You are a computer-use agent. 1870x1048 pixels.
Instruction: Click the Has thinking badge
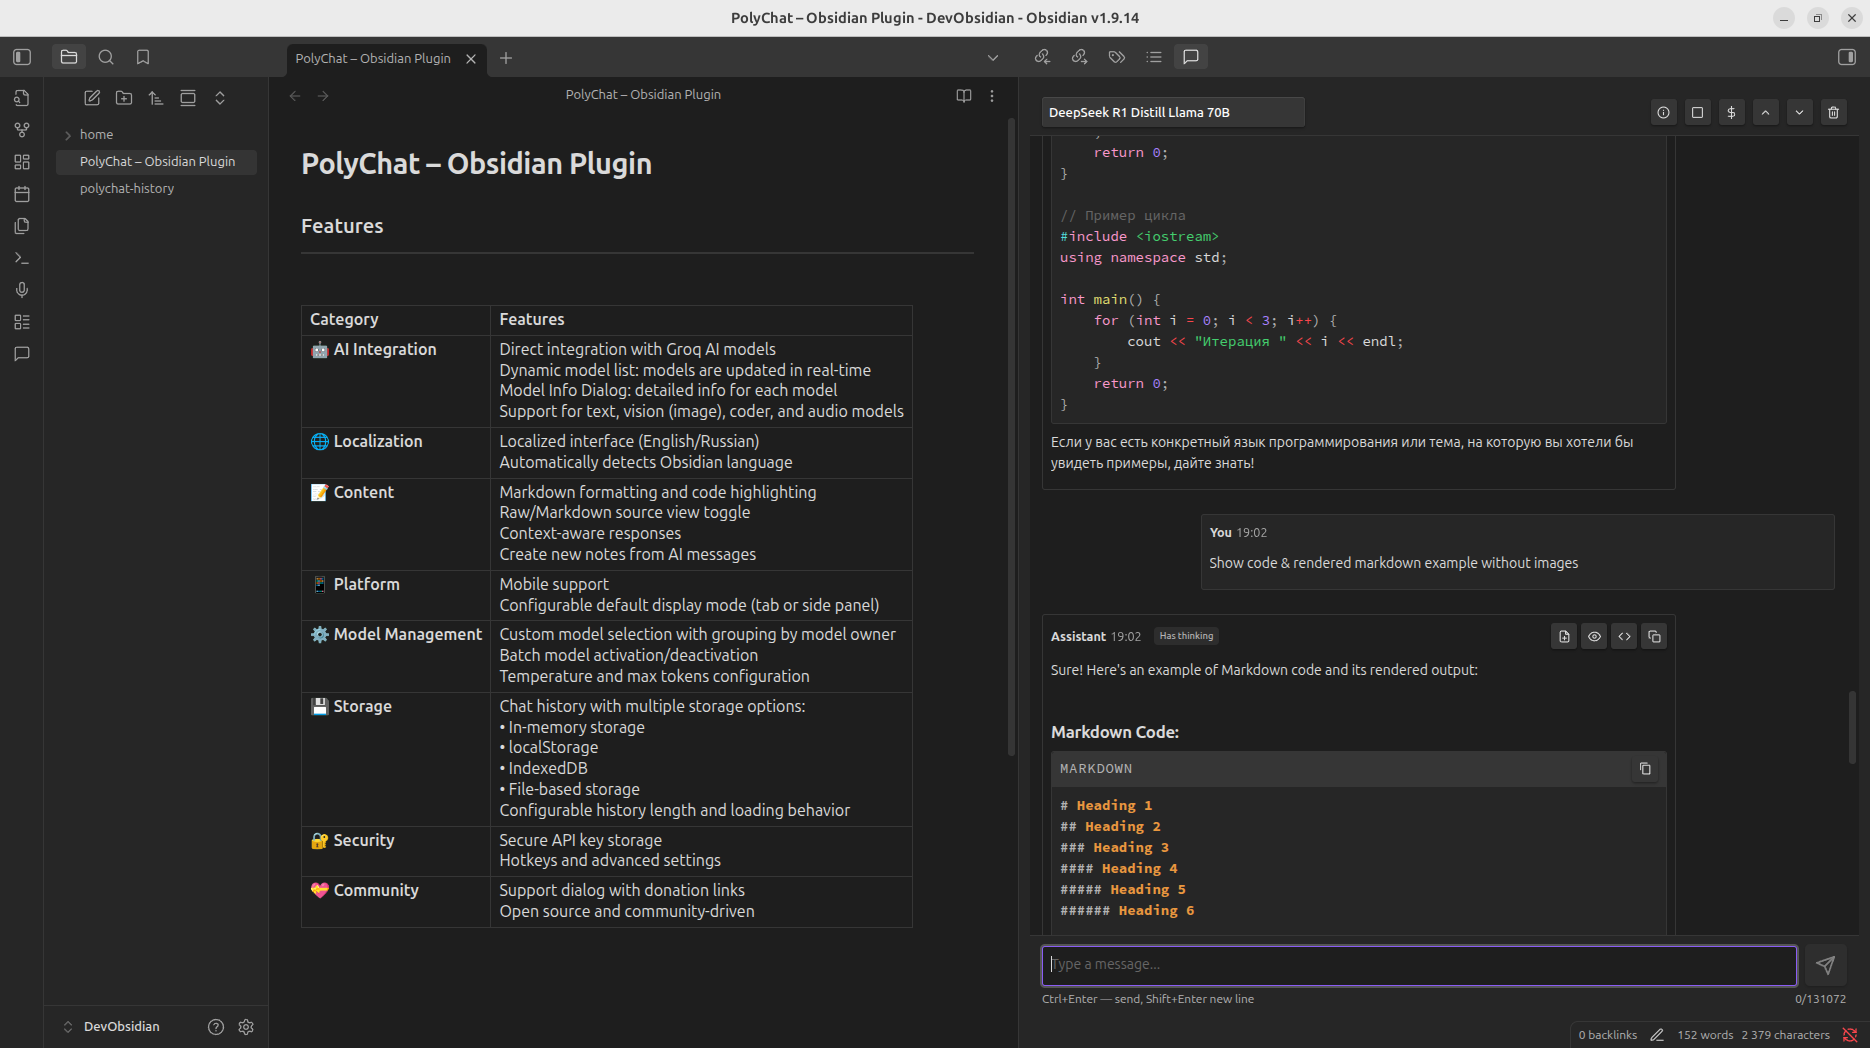(1187, 636)
